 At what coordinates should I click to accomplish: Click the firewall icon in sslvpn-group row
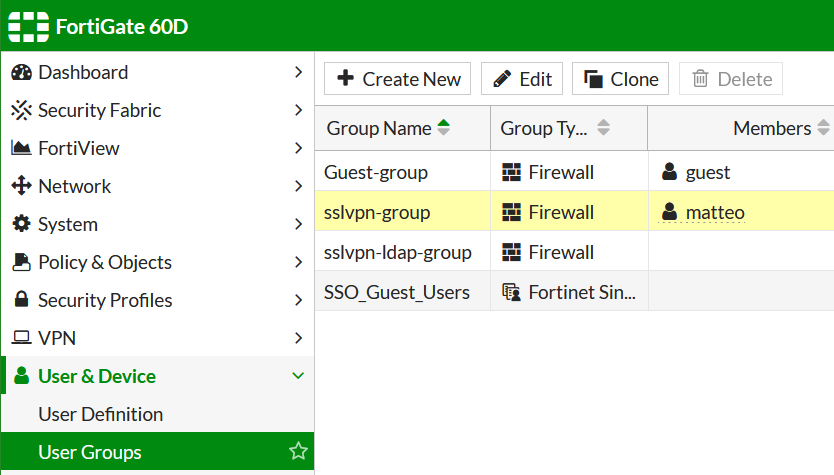(x=511, y=212)
